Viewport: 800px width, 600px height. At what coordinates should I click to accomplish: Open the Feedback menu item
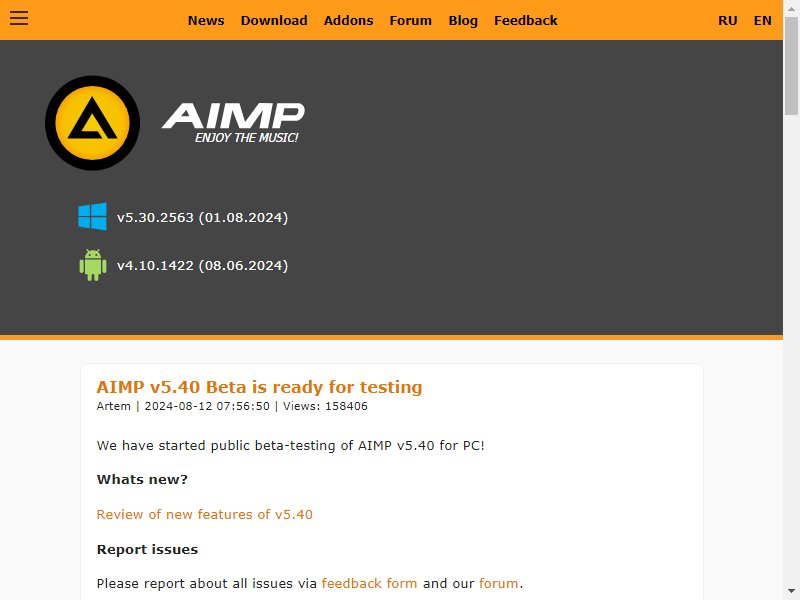(526, 20)
